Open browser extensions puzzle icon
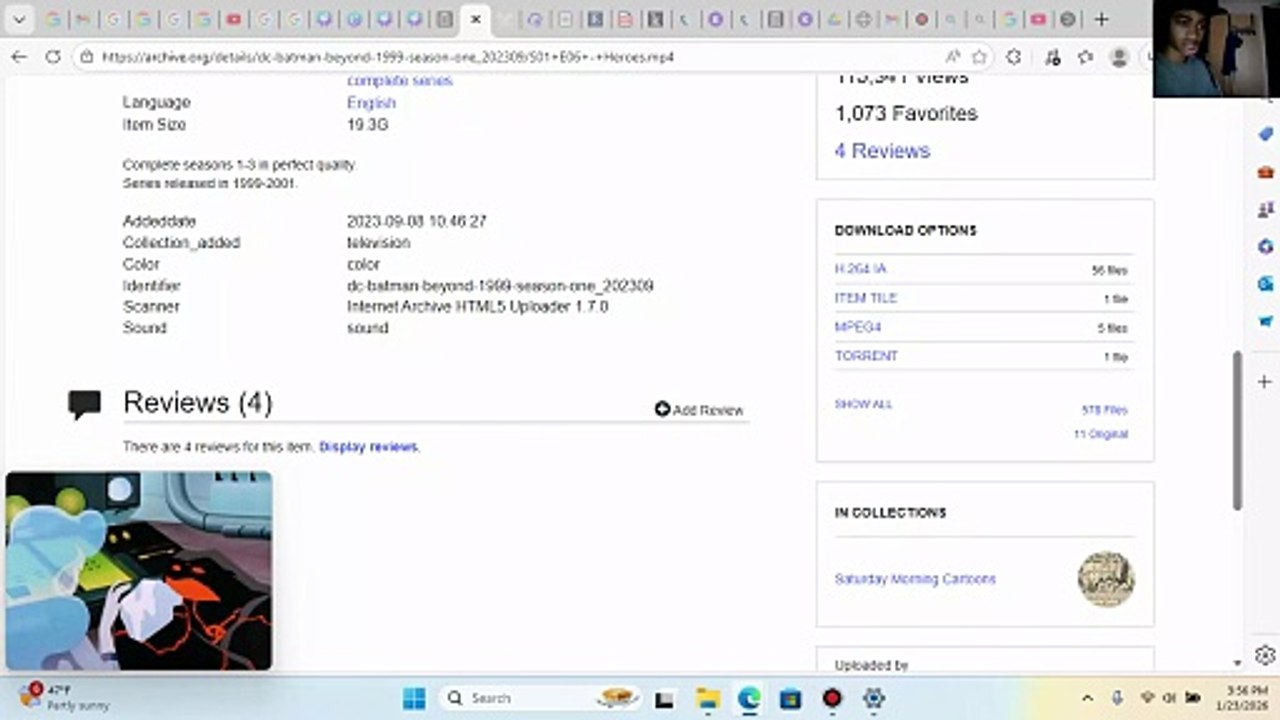 [x=1013, y=57]
